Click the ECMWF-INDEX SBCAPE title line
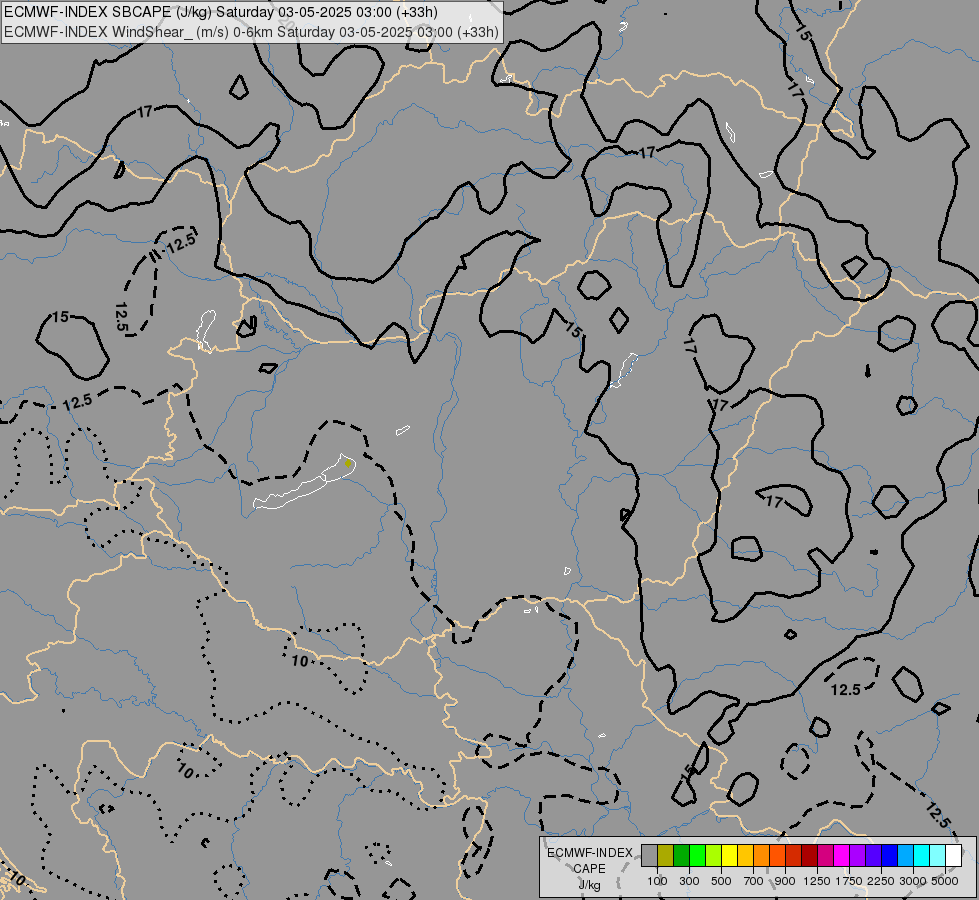Viewport: 979px width, 900px height. coord(221,12)
